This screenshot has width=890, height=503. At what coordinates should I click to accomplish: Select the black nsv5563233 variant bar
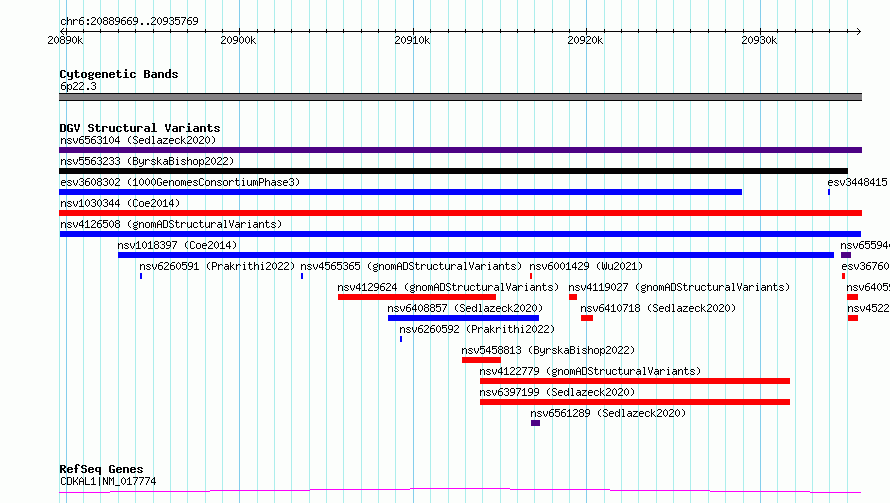click(454, 171)
